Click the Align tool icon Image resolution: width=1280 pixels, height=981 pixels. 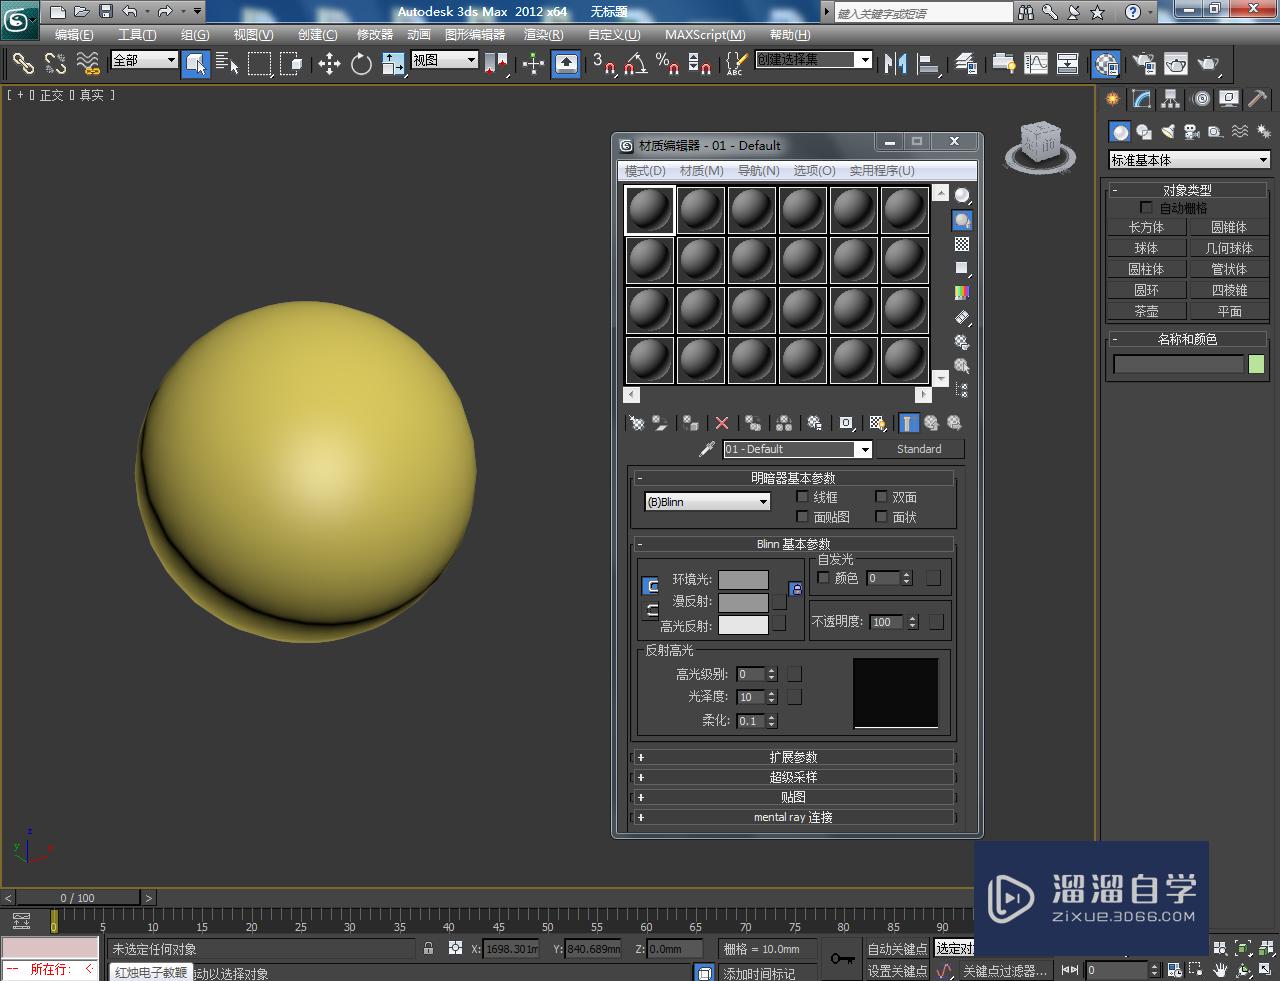tap(928, 64)
